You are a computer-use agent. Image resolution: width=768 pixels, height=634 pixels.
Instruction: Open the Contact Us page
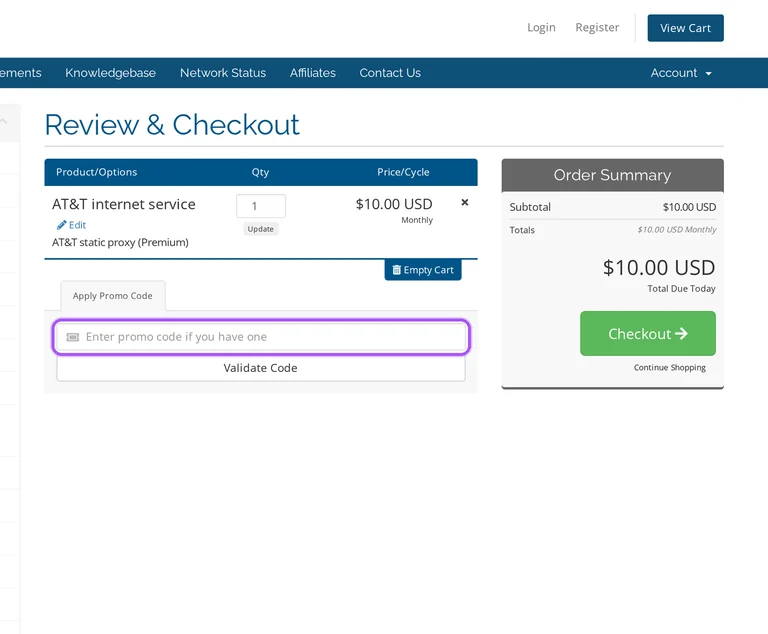[390, 73]
